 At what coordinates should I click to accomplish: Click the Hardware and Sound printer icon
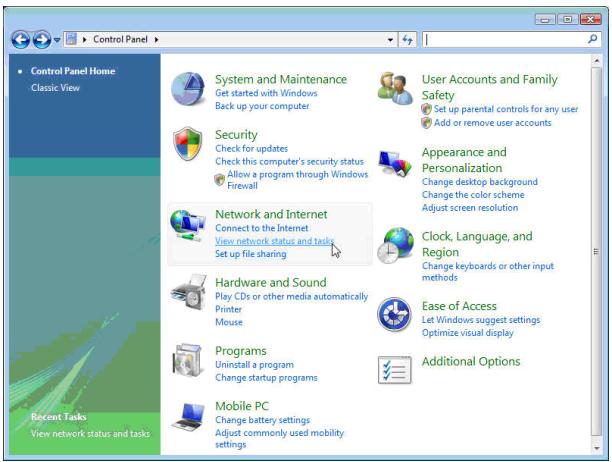[x=189, y=292]
